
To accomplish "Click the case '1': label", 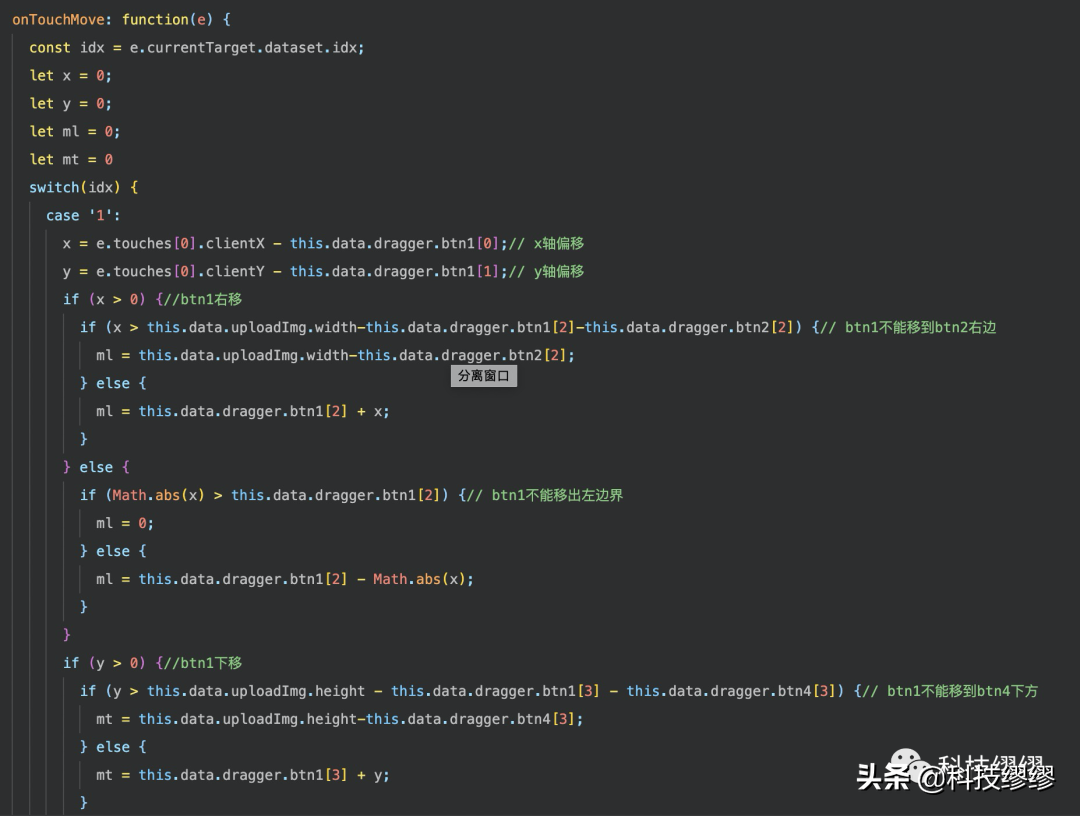I will tap(83, 215).
